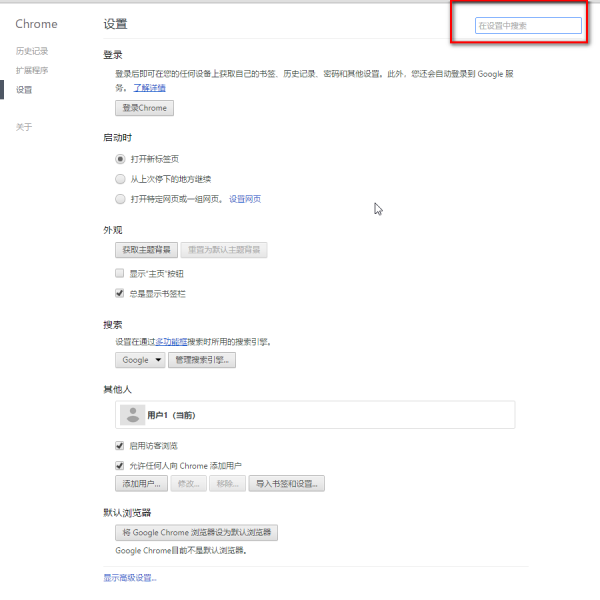
Task: Open 关于 in the sidebar
Action: point(24,127)
